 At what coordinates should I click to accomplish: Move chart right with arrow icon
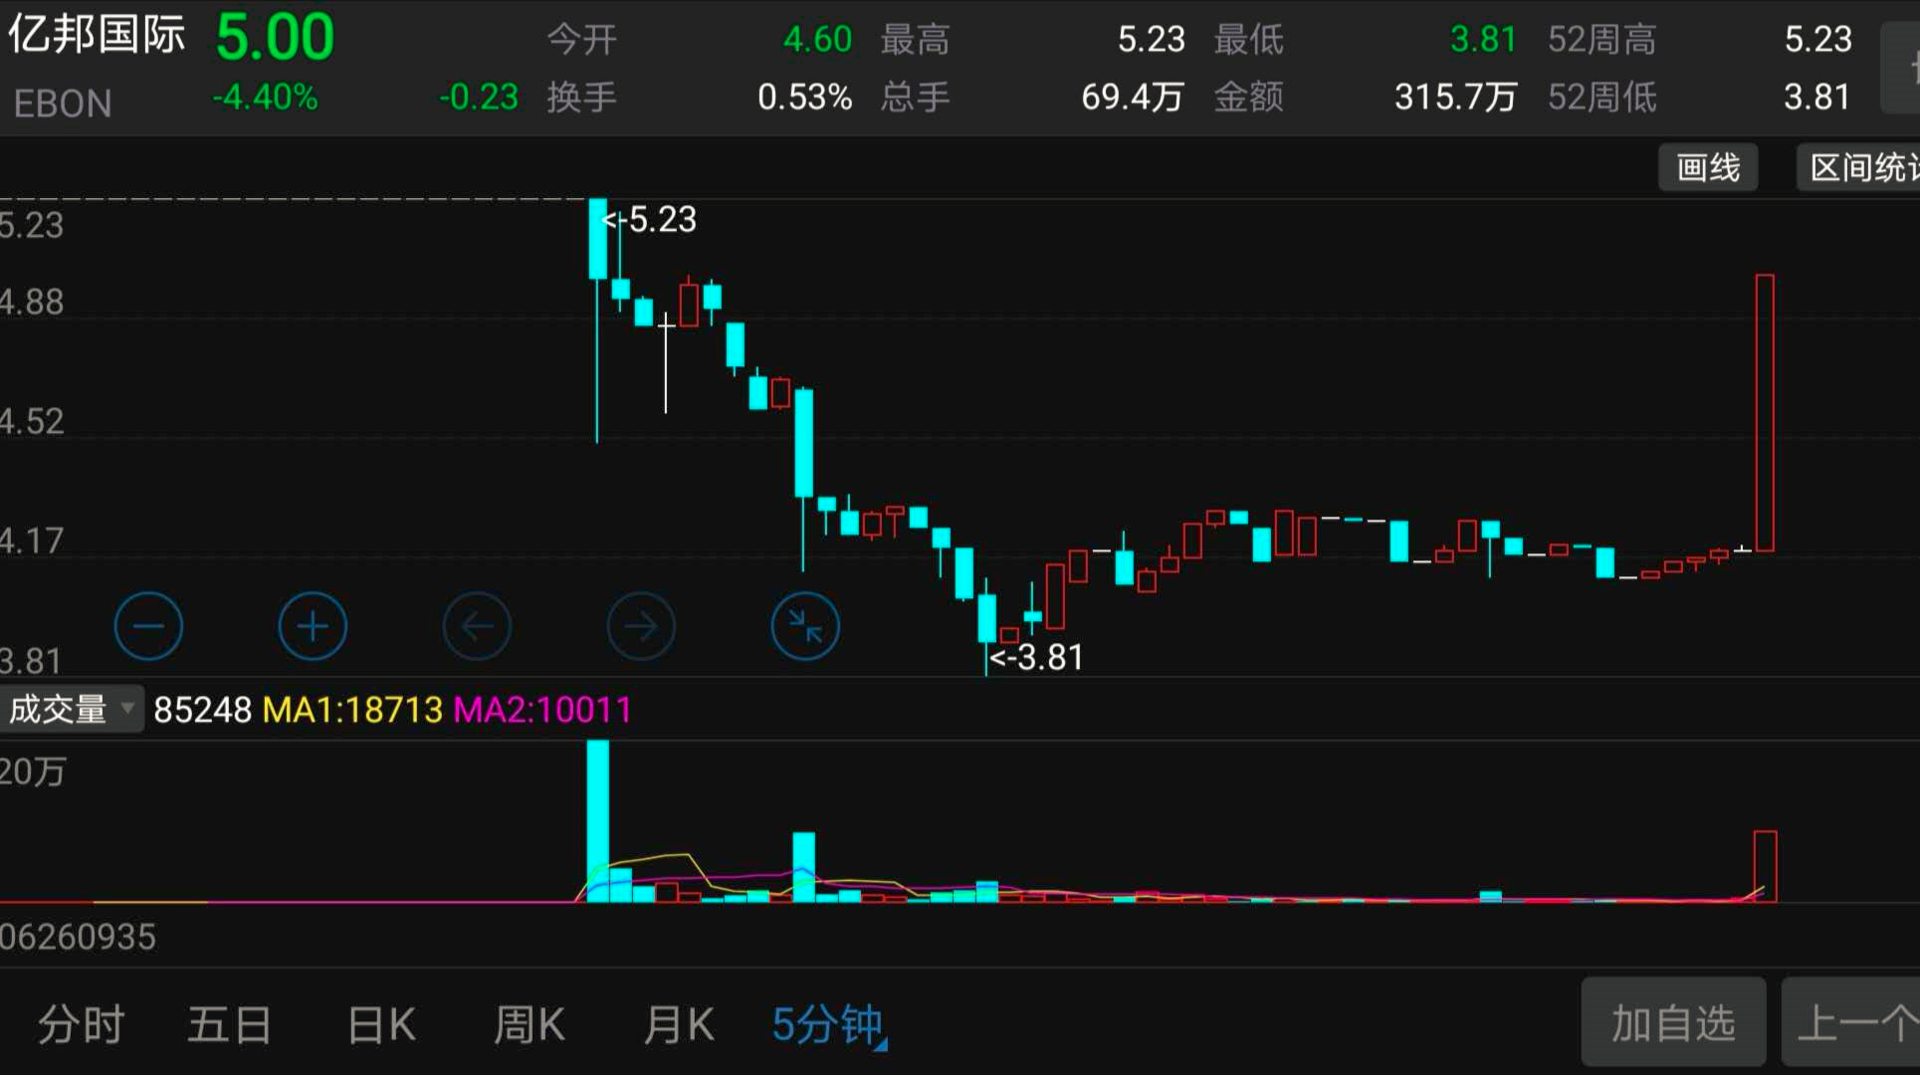click(x=641, y=627)
